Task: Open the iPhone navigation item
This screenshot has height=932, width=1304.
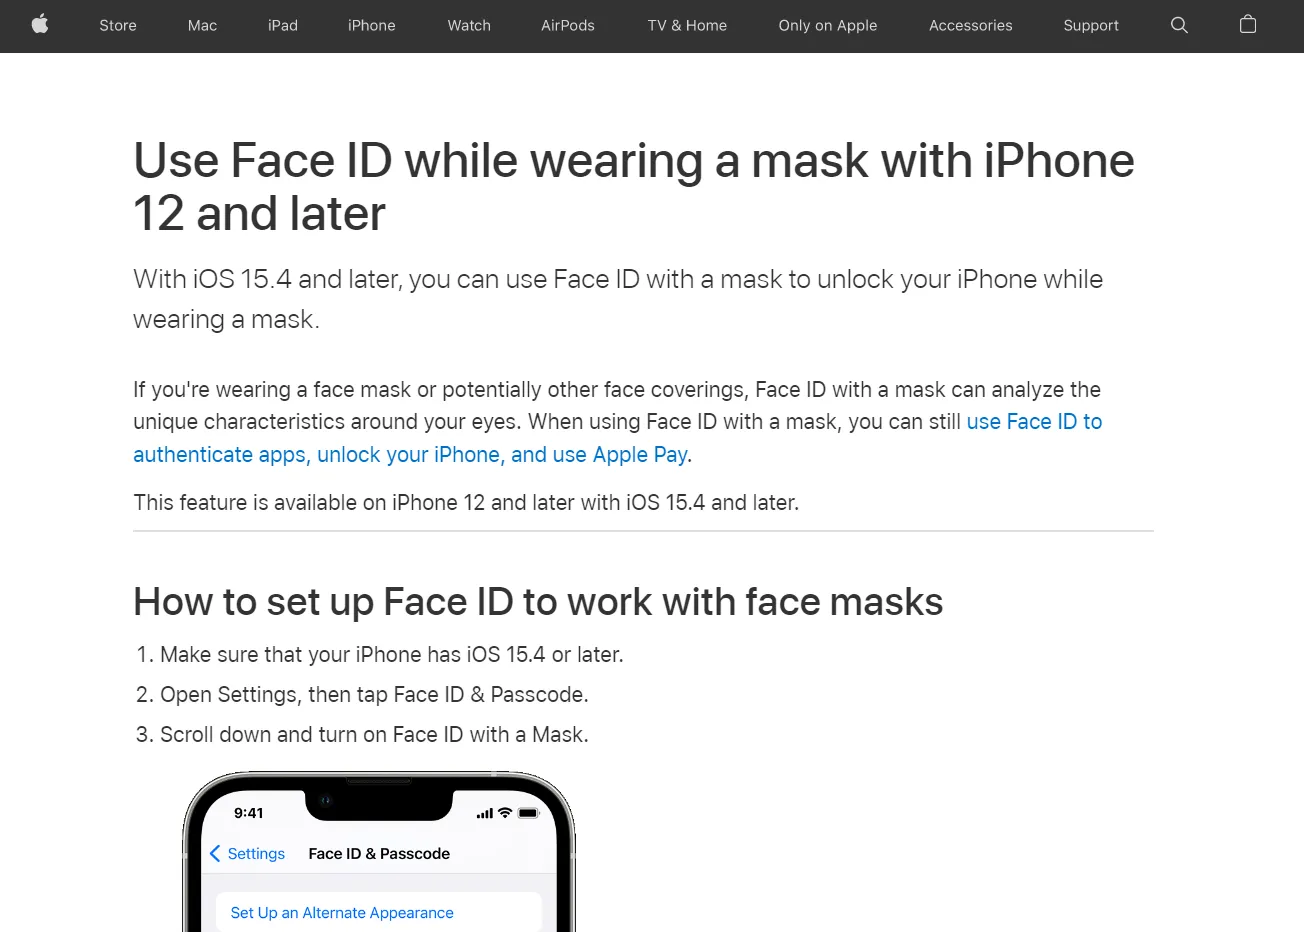Action: (x=371, y=25)
